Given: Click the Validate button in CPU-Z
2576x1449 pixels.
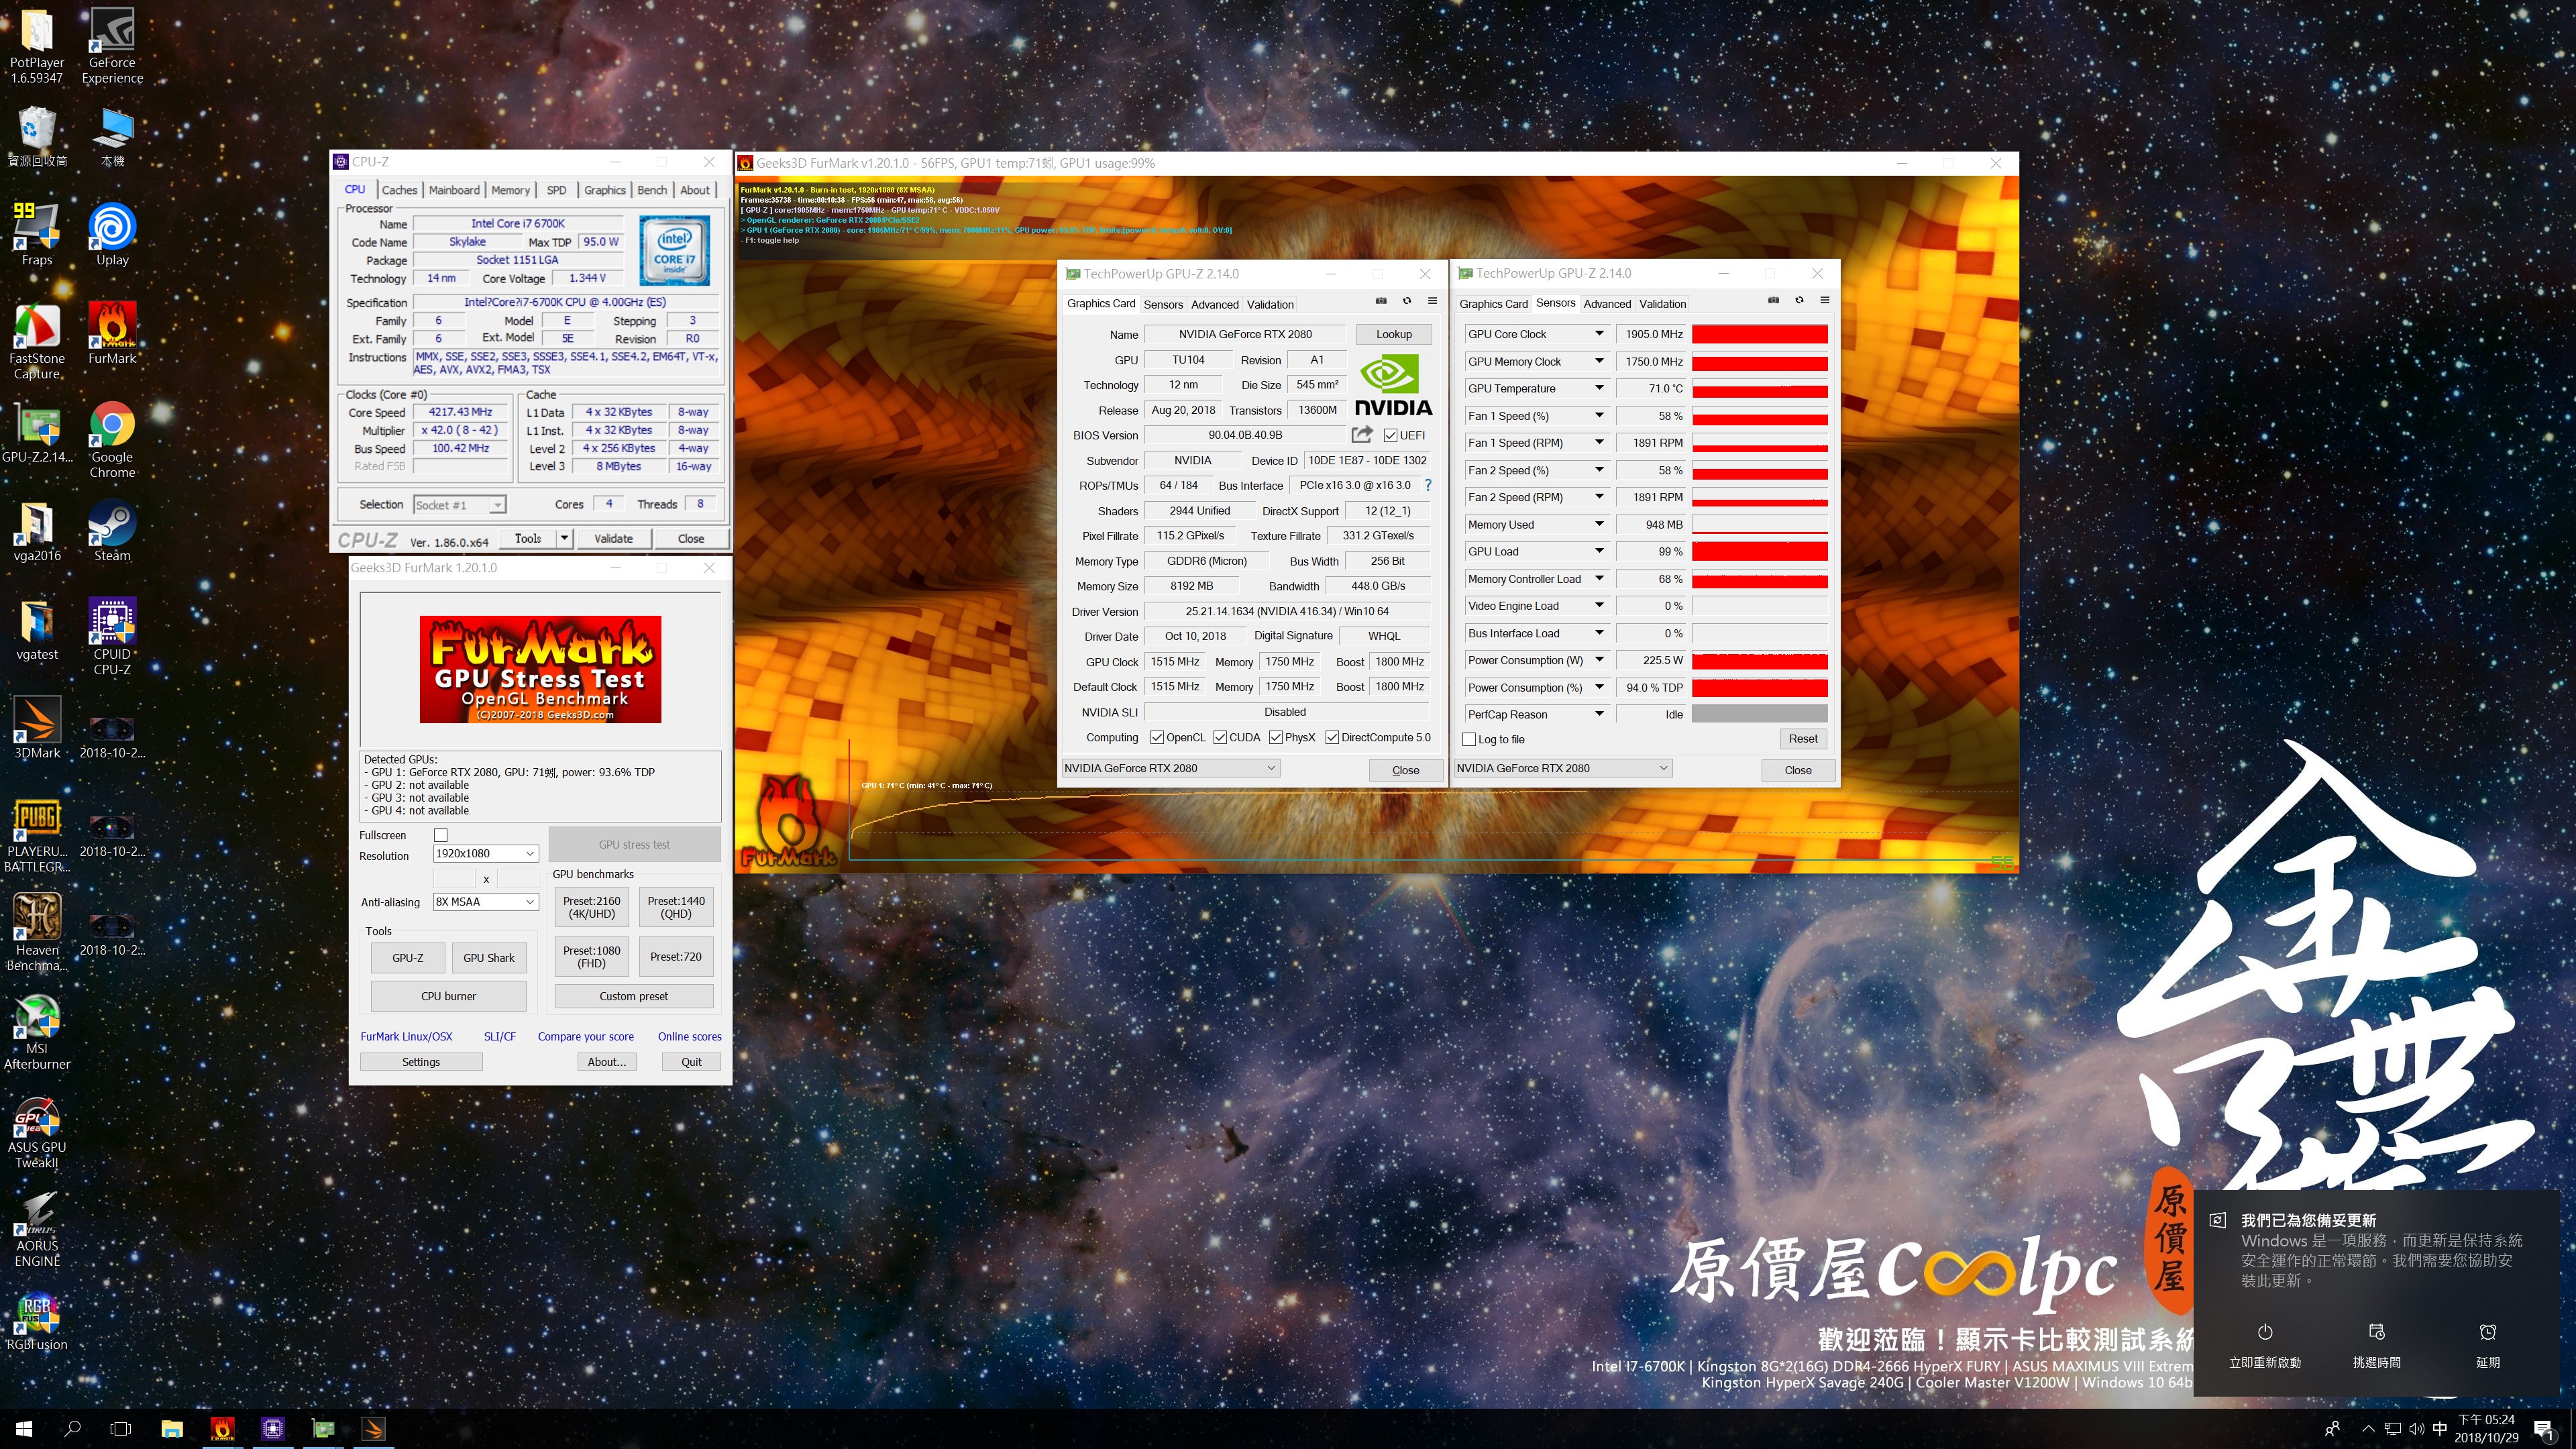Looking at the screenshot, I should tap(613, 538).
